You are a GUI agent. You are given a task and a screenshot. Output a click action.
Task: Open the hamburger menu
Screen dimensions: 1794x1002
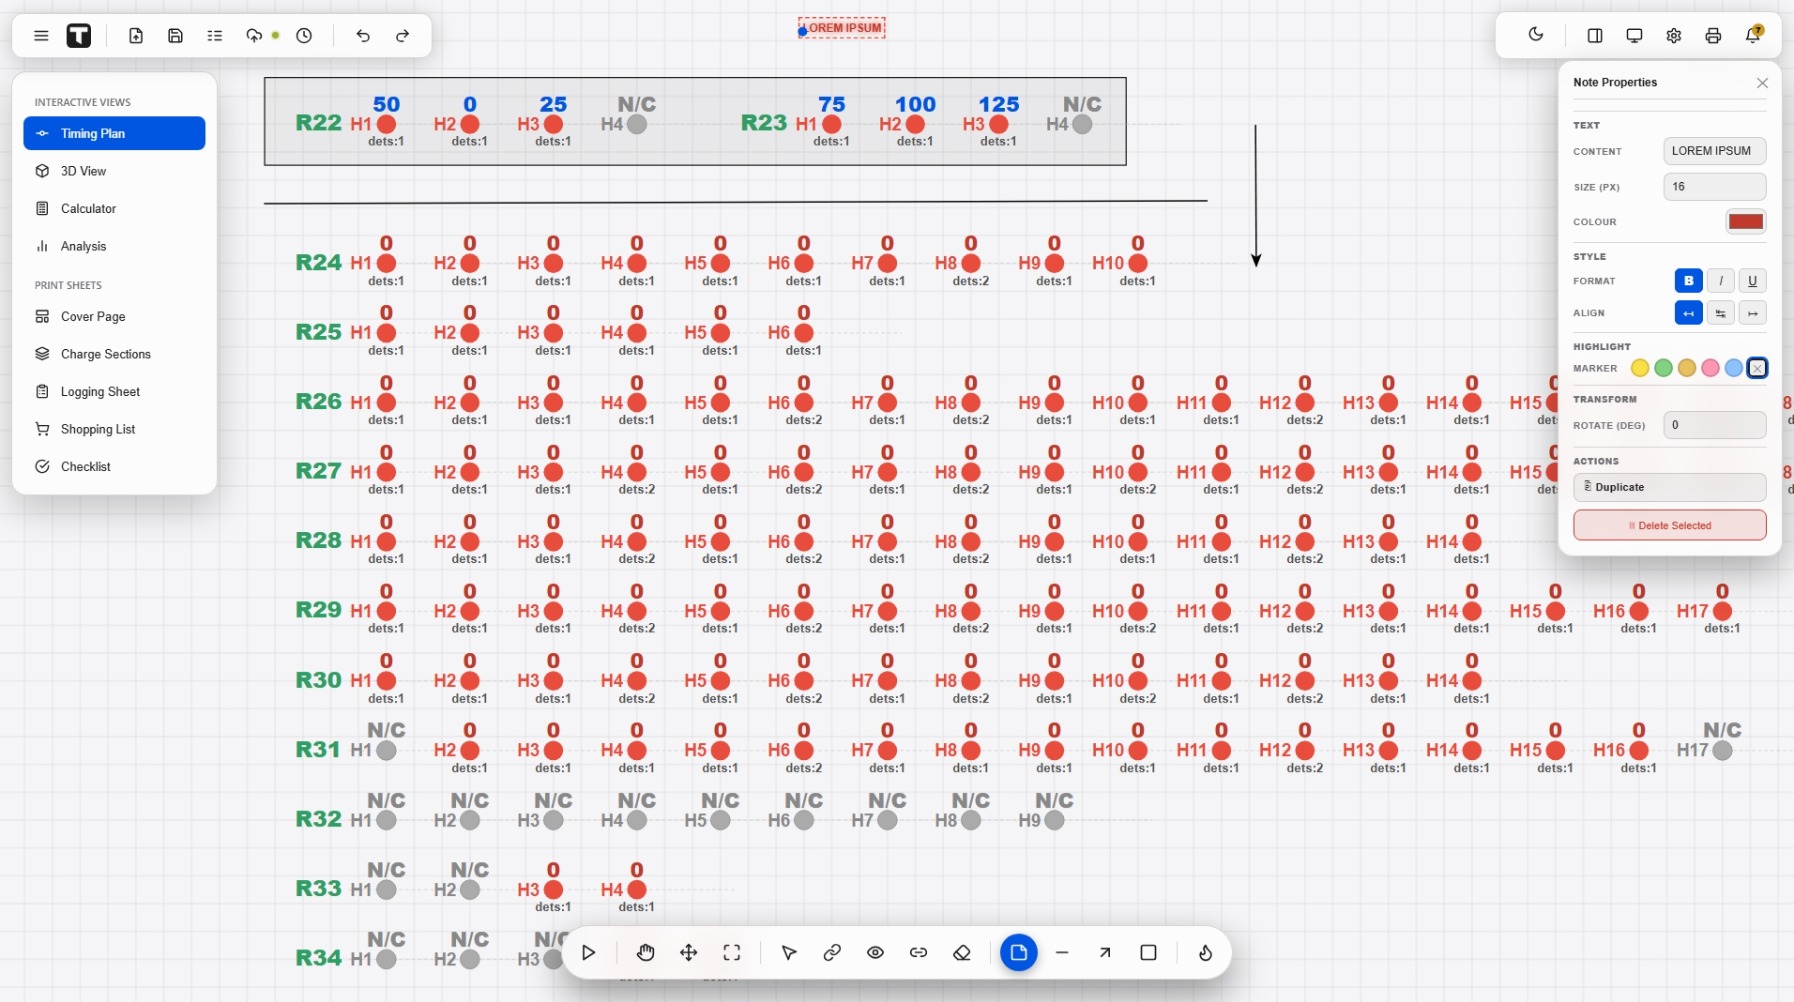click(x=41, y=36)
